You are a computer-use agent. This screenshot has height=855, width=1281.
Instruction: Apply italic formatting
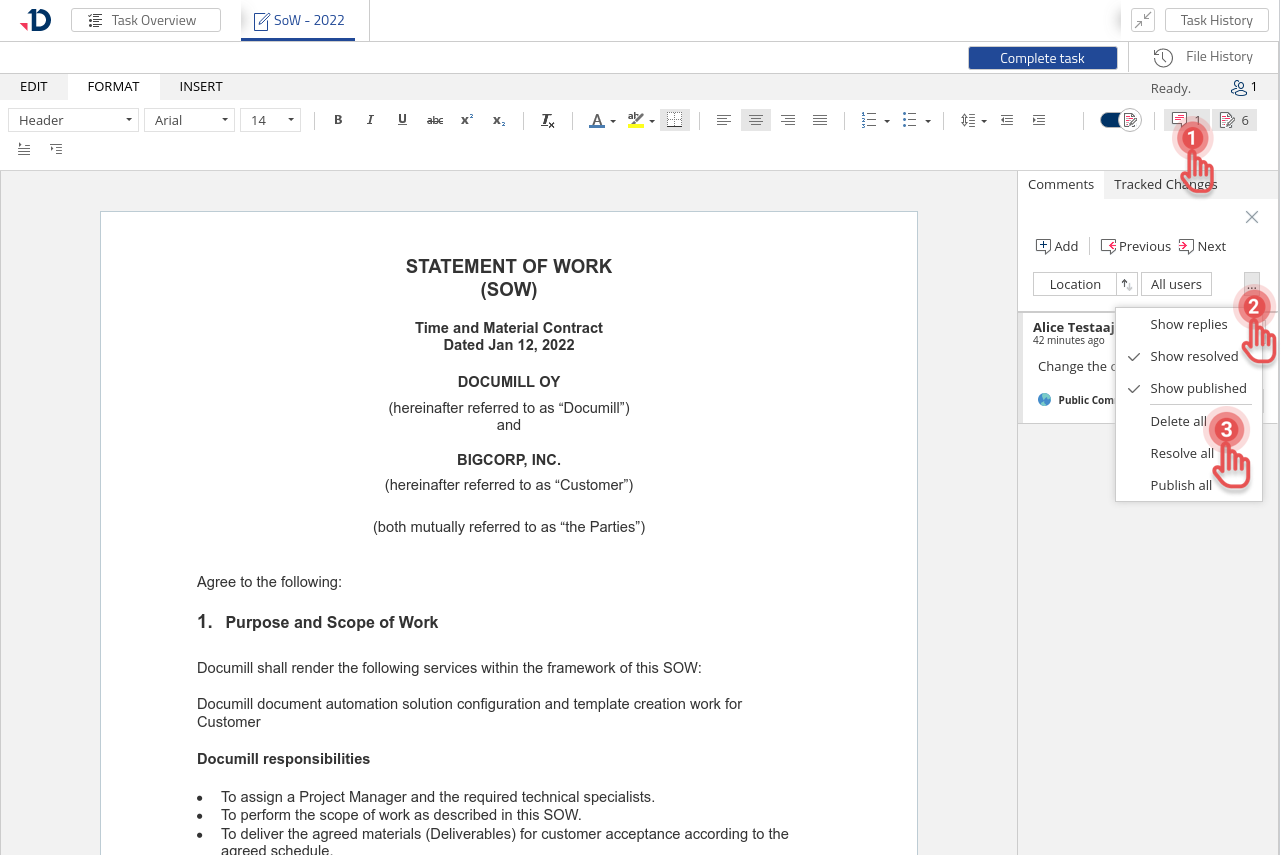[370, 120]
